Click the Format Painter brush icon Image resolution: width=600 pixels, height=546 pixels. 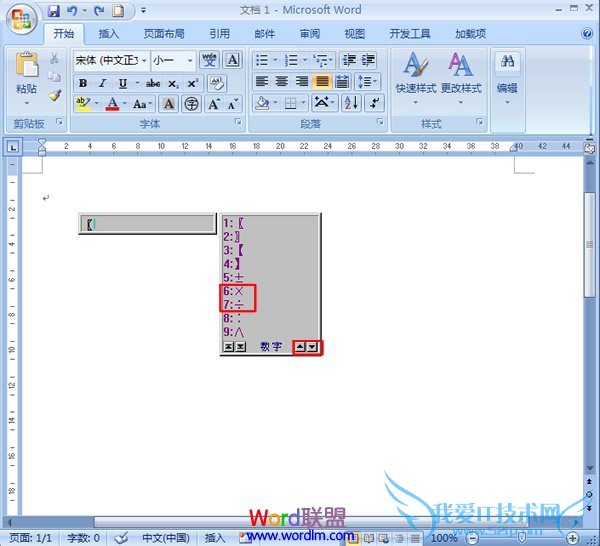coord(54,95)
